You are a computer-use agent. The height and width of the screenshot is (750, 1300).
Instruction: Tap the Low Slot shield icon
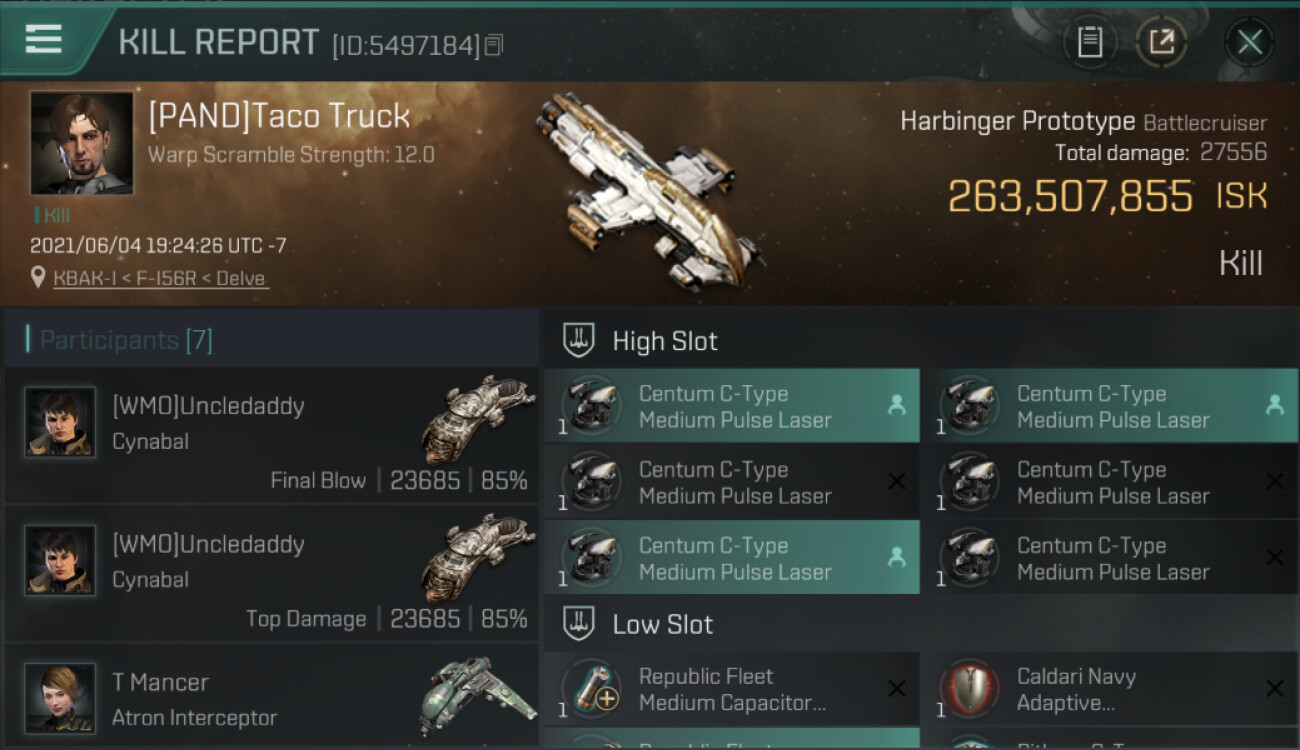(x=579, y=624)
